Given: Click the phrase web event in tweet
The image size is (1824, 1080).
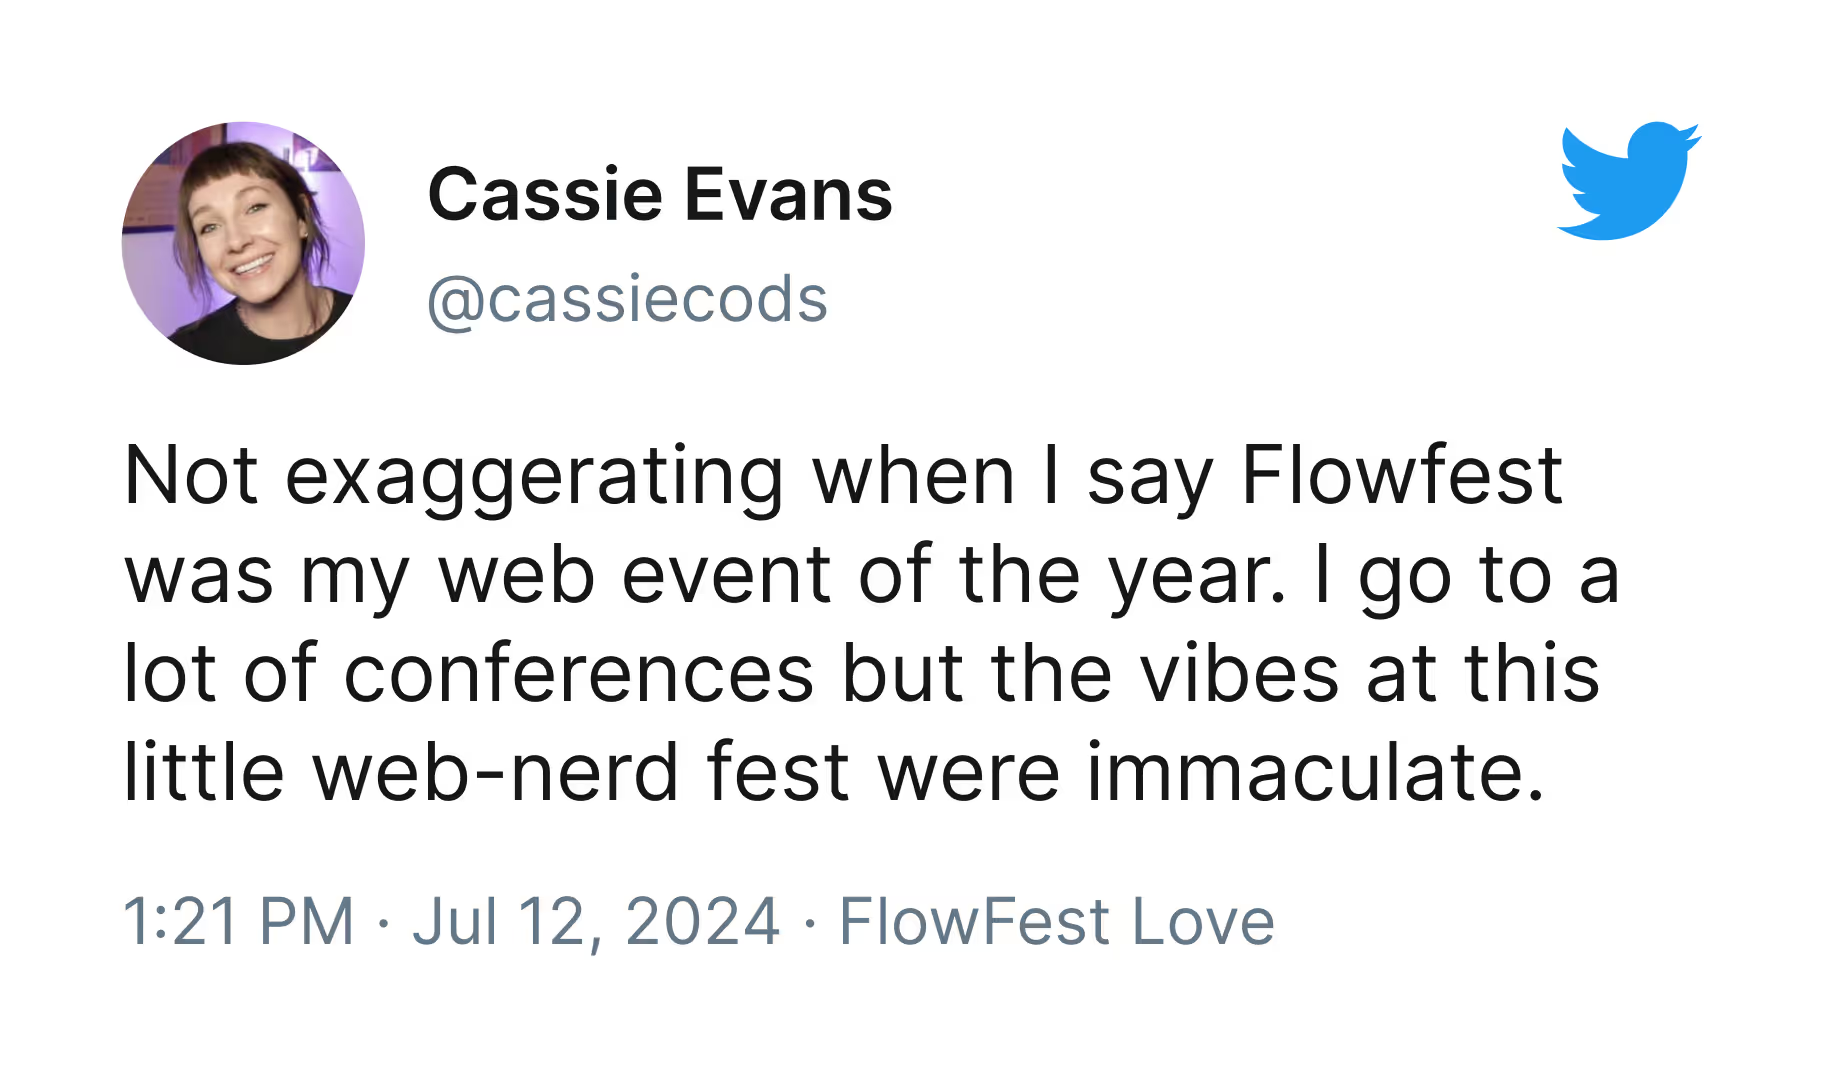Looking at the screenshot, I should click(634, 576).
